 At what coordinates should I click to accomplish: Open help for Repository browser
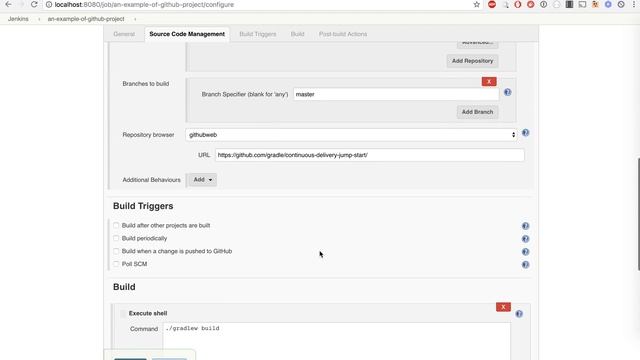pyautogui.click(x=525, y=133)
